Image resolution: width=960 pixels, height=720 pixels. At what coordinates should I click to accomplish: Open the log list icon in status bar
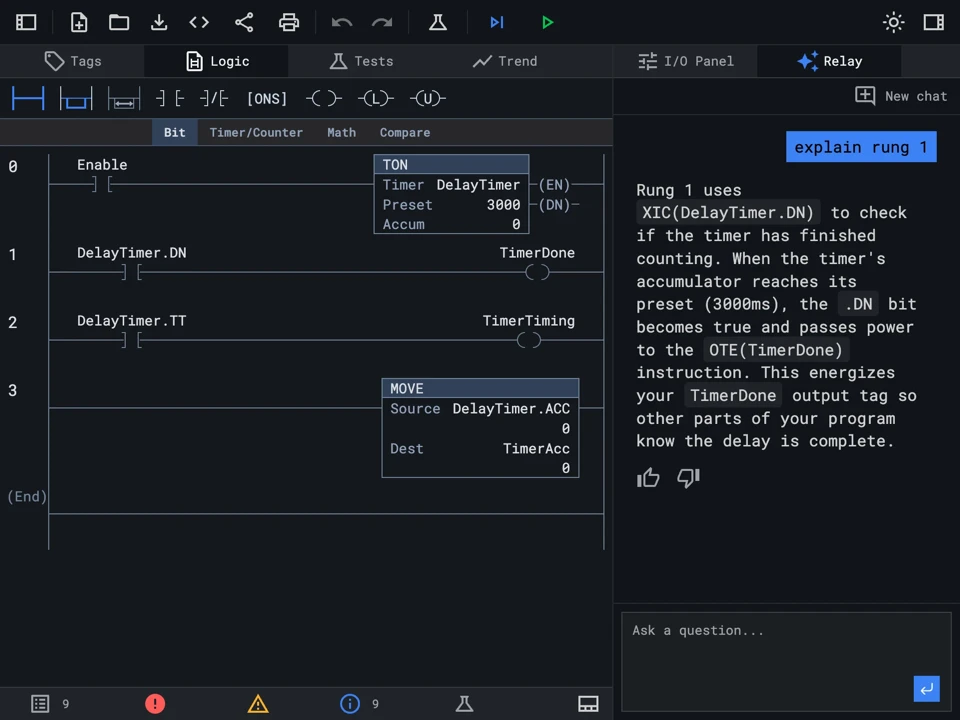(x=40, y=703)
